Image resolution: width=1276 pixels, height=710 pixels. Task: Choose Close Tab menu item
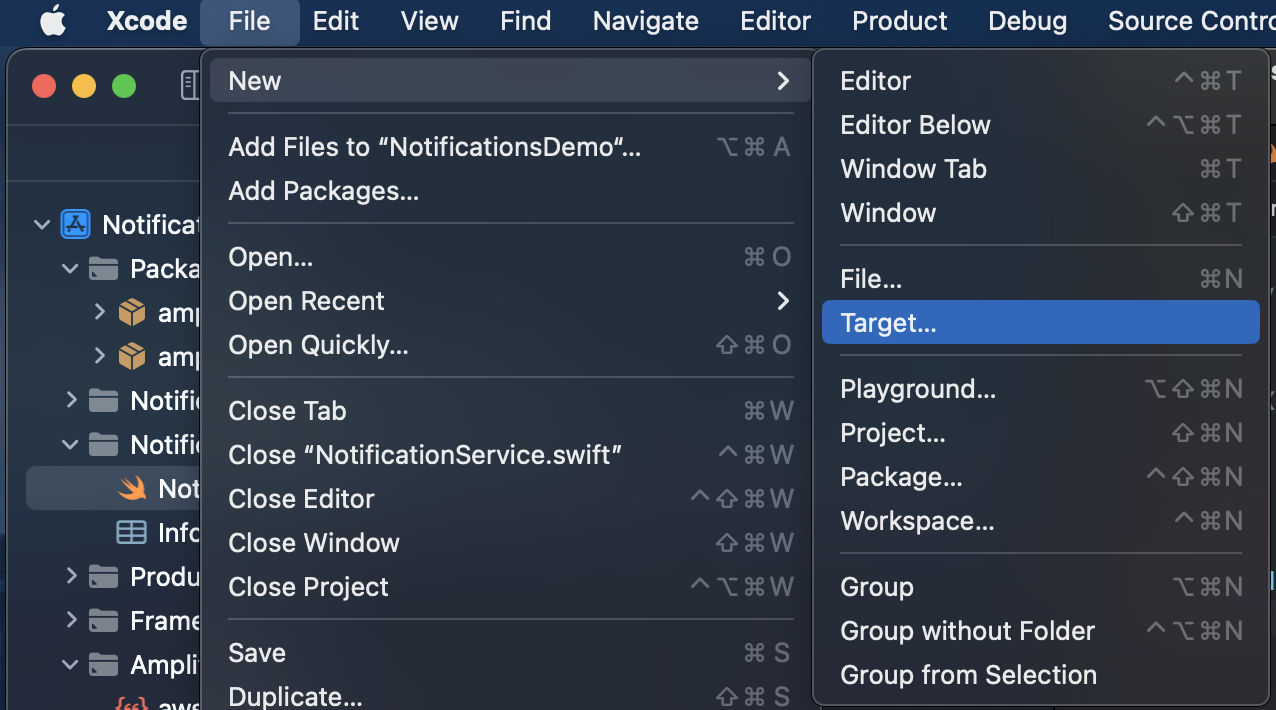click(510, 411)
